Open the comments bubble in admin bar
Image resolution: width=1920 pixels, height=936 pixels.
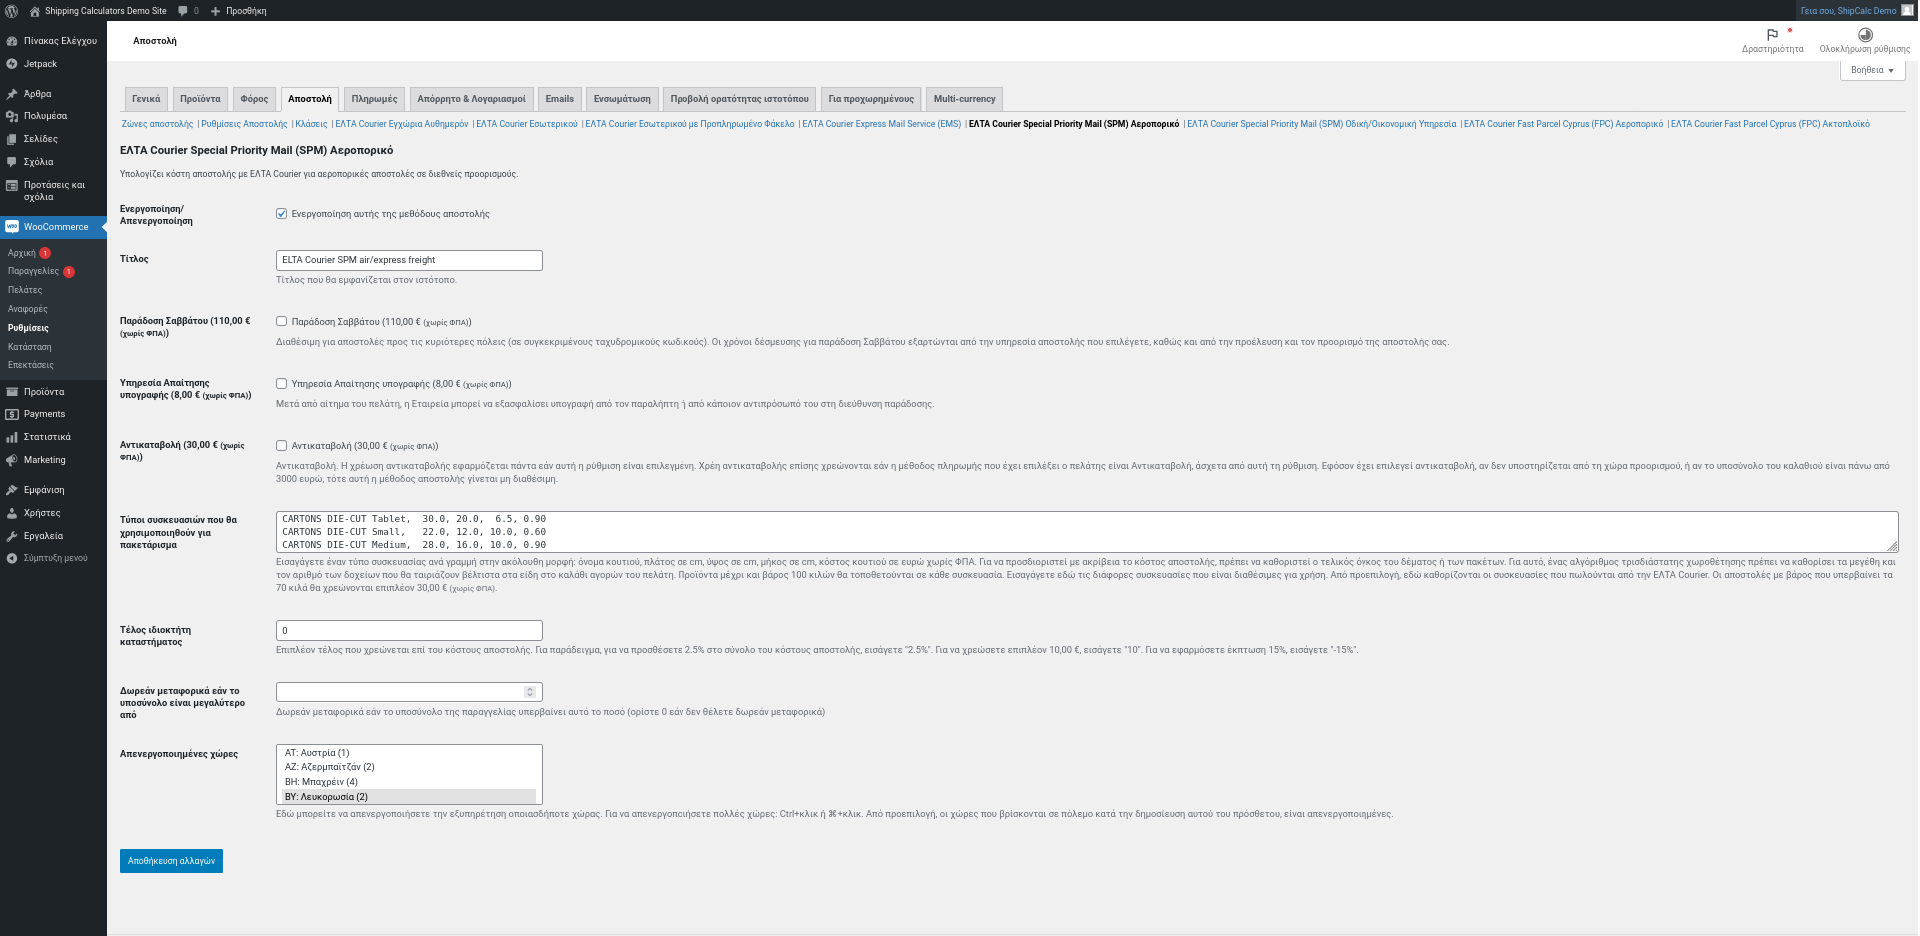point(183,11)
